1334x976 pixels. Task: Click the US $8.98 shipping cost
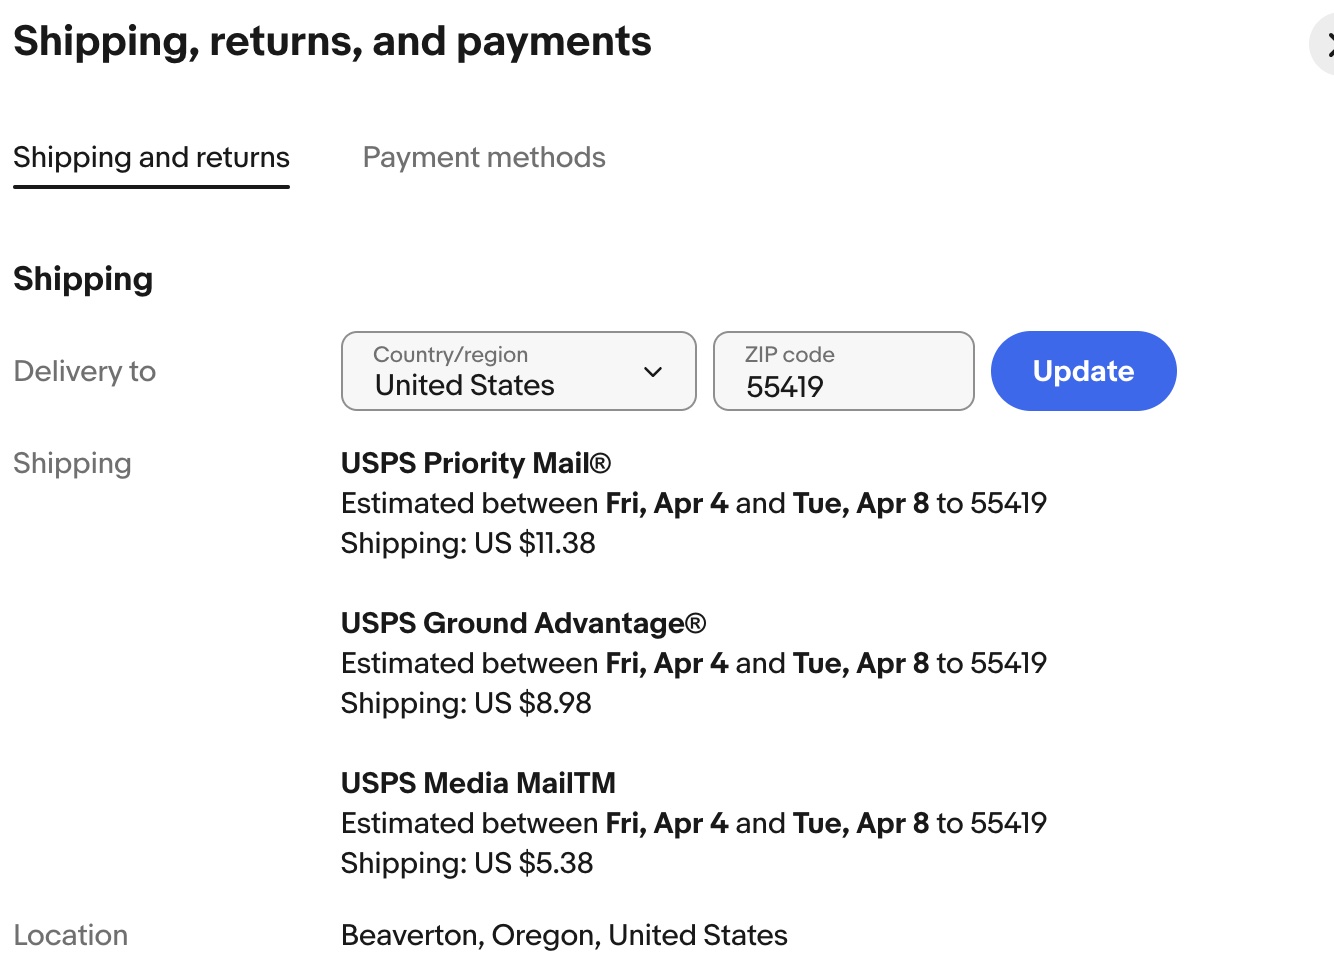tap(533, 703)
